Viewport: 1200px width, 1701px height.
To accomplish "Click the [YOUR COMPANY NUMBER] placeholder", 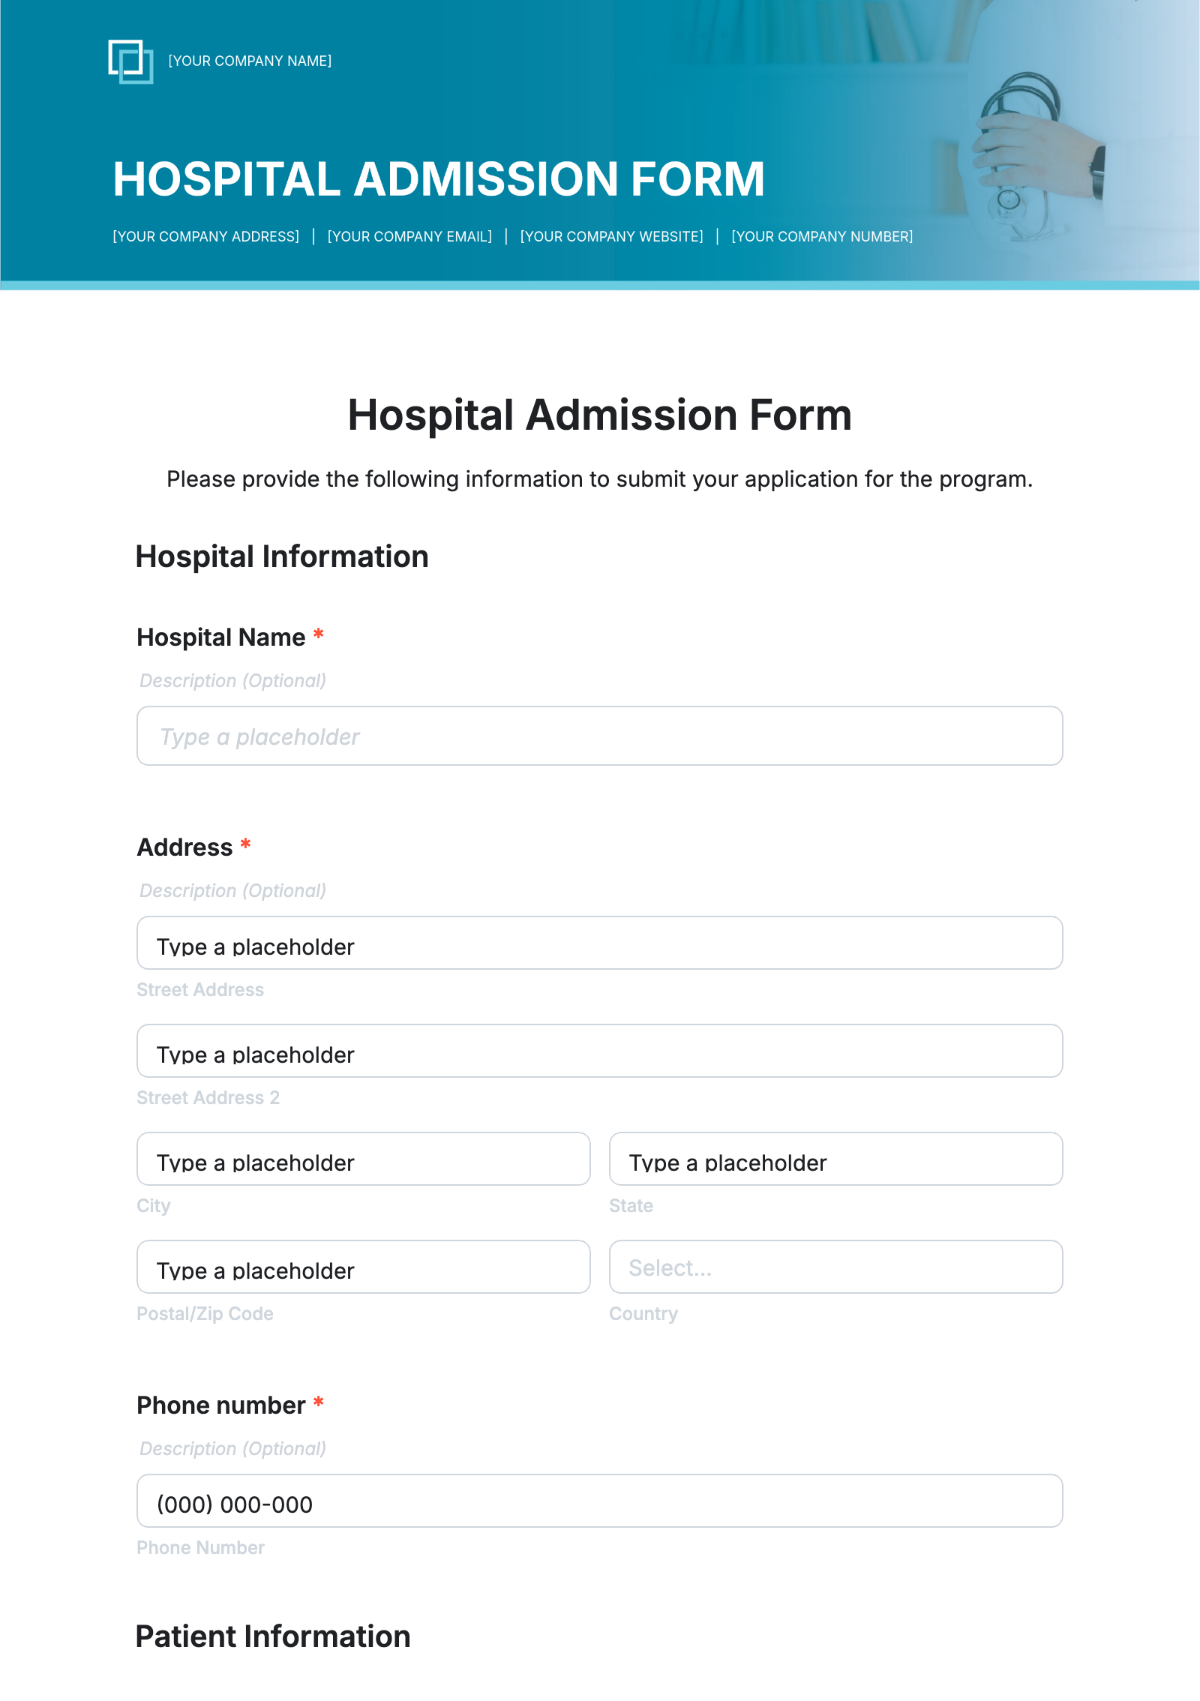I will click(x=822, y=237).
